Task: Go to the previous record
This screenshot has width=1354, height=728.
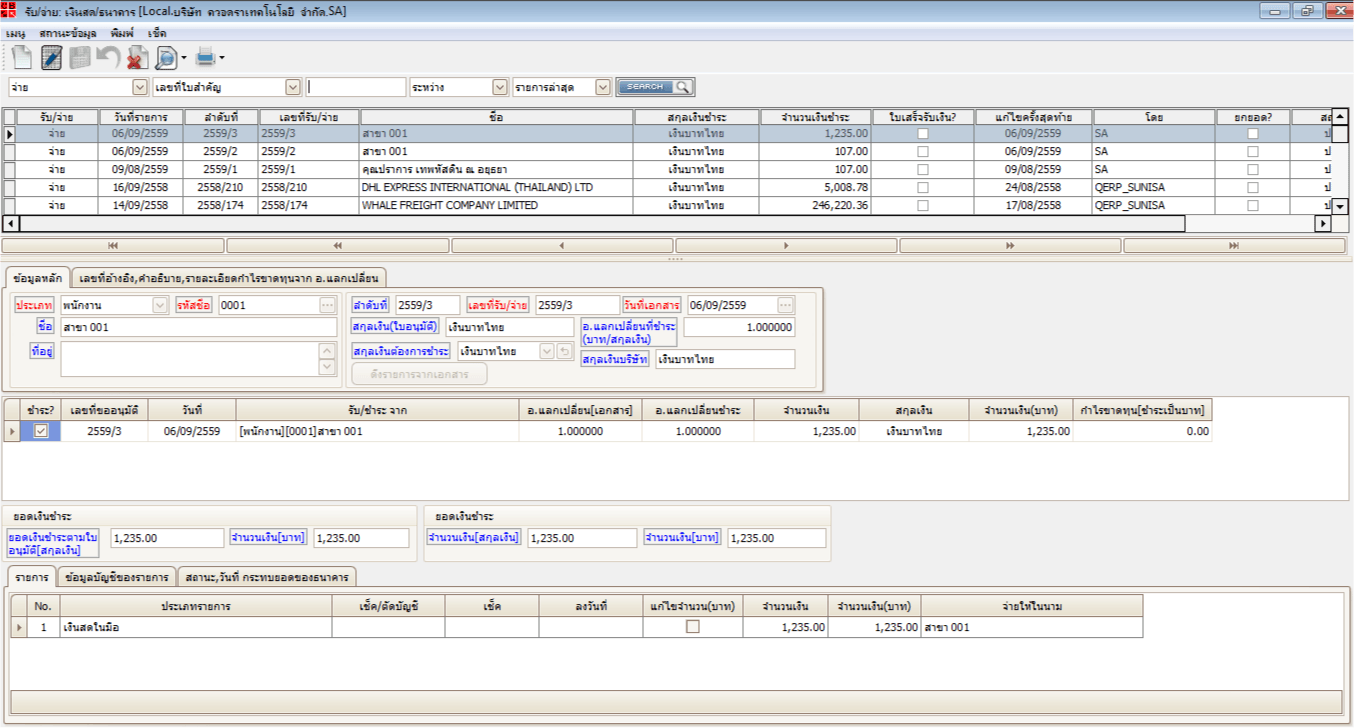Action: (x=561, y=245)
